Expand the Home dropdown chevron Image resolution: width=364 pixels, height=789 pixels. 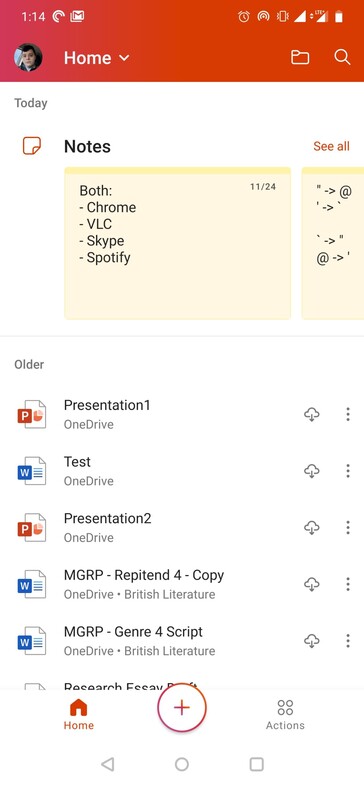(124, 58)
